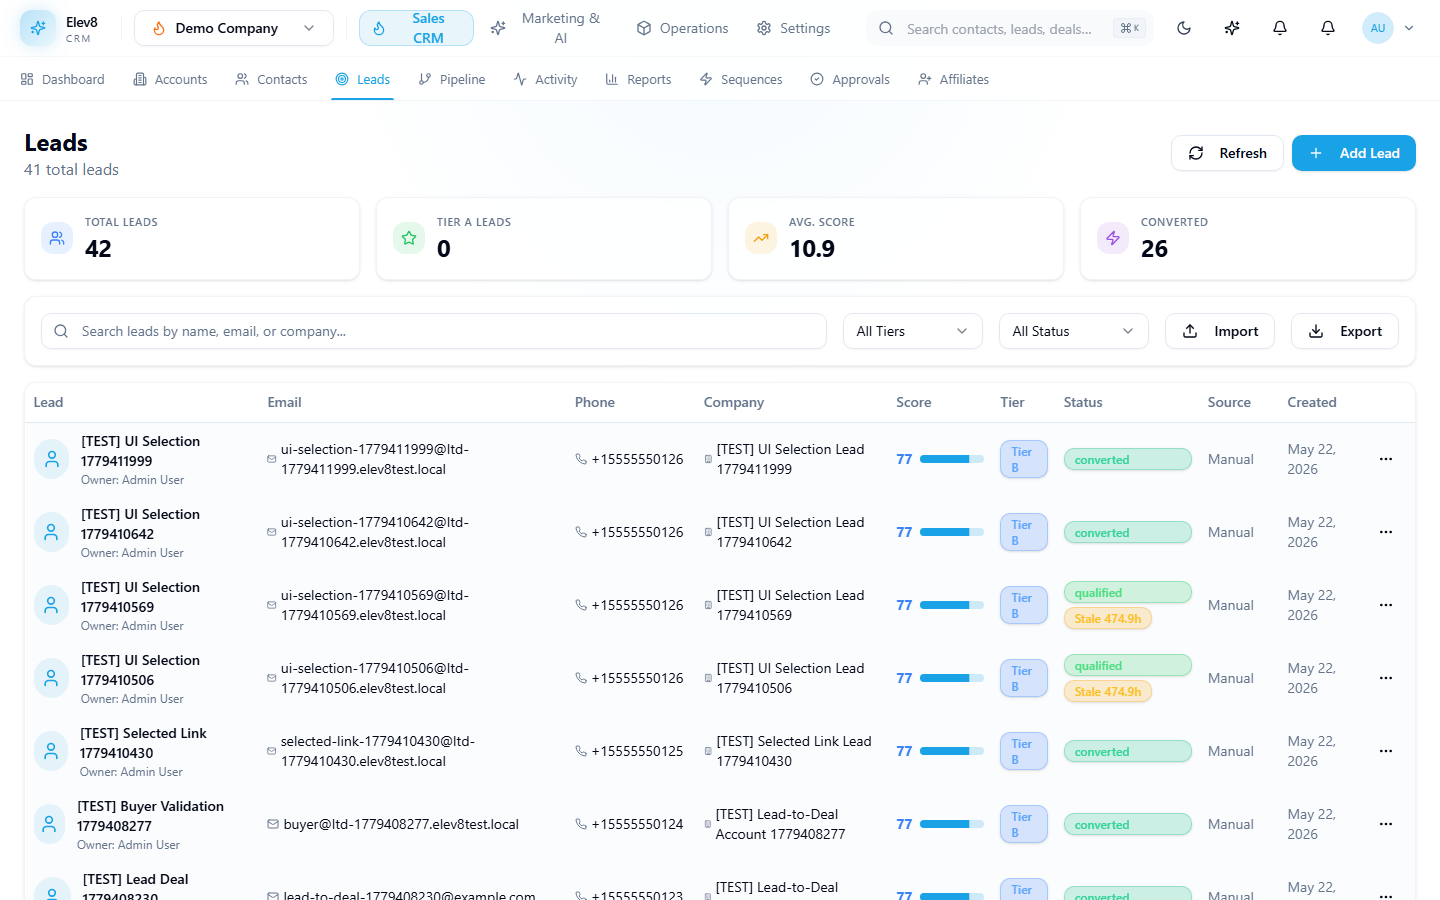Click avatar icon of UI Selection 1779410642
The width and height of the screenshot is (1440, 900).
[x=51, y=532]
